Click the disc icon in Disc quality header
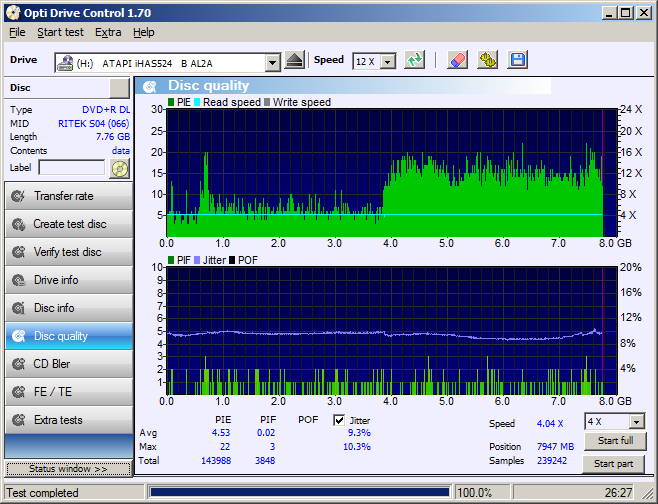The height and width of the screenshot is (504, 658). tap(149, 86)
